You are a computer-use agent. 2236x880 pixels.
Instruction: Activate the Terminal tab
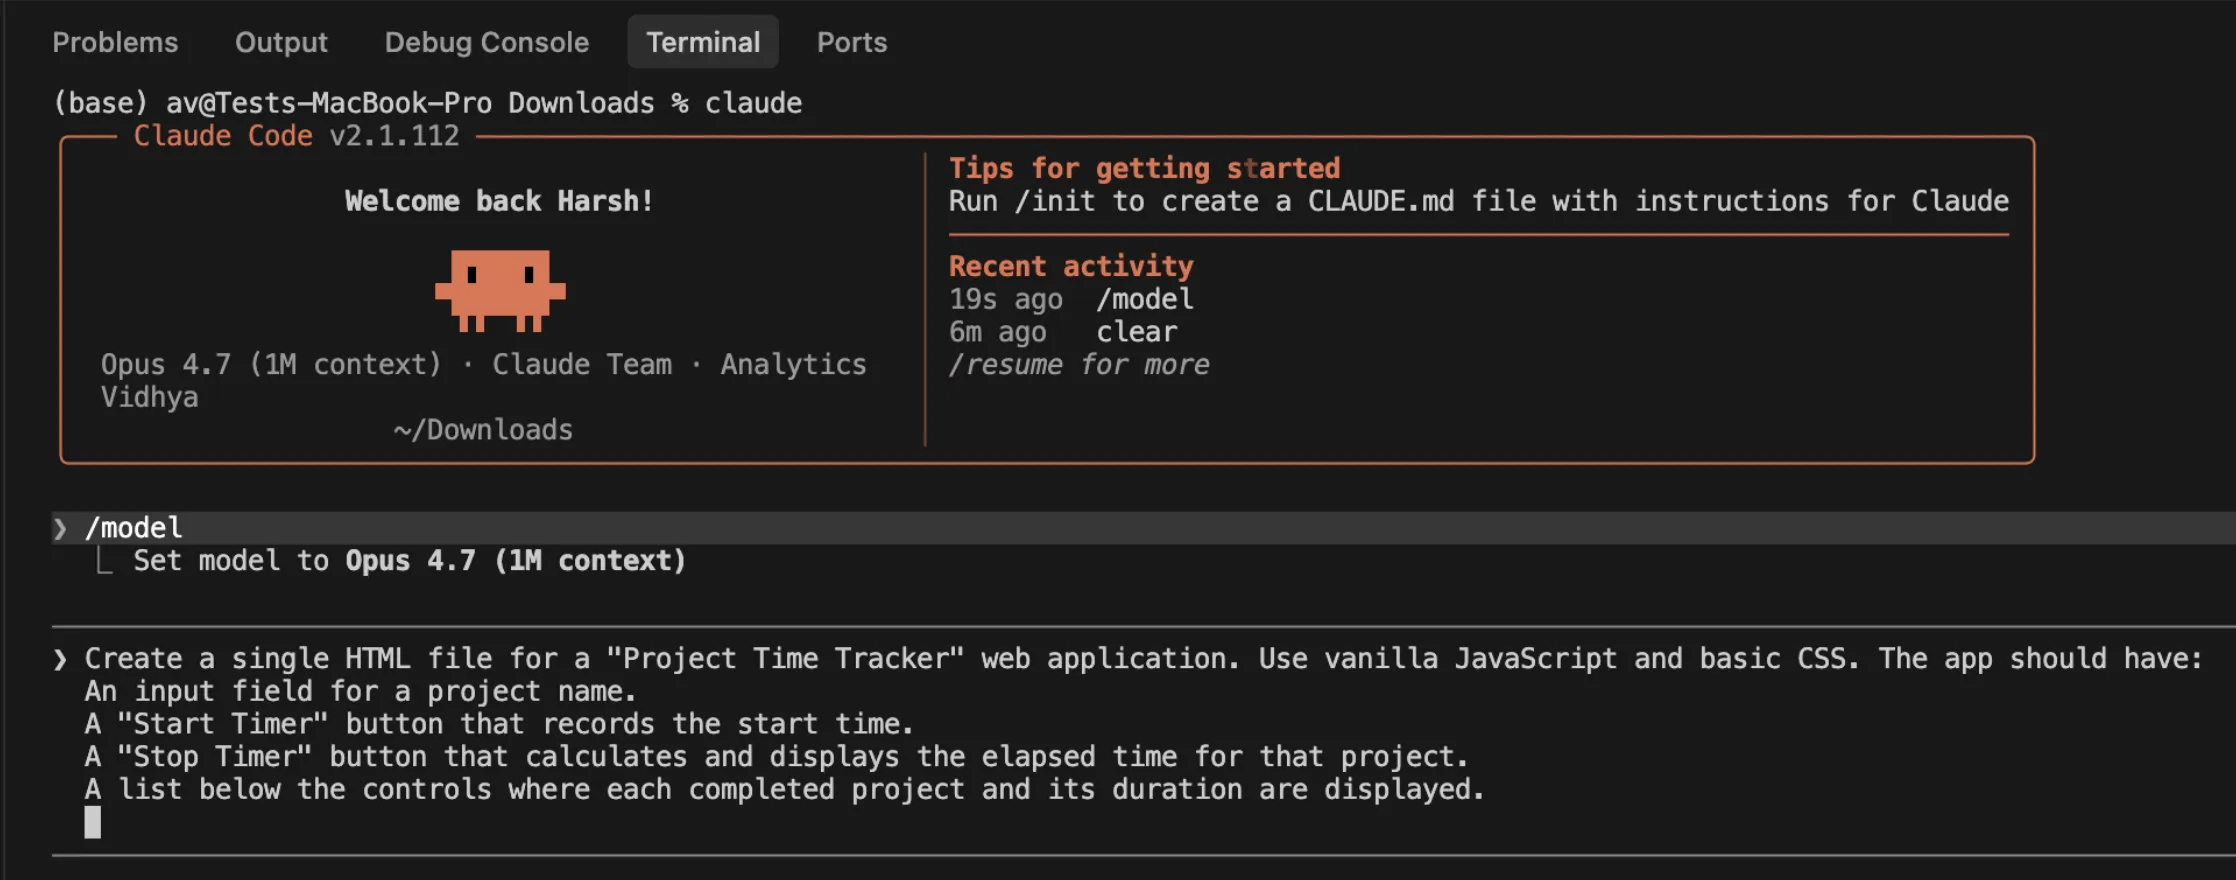coord(703,42)
